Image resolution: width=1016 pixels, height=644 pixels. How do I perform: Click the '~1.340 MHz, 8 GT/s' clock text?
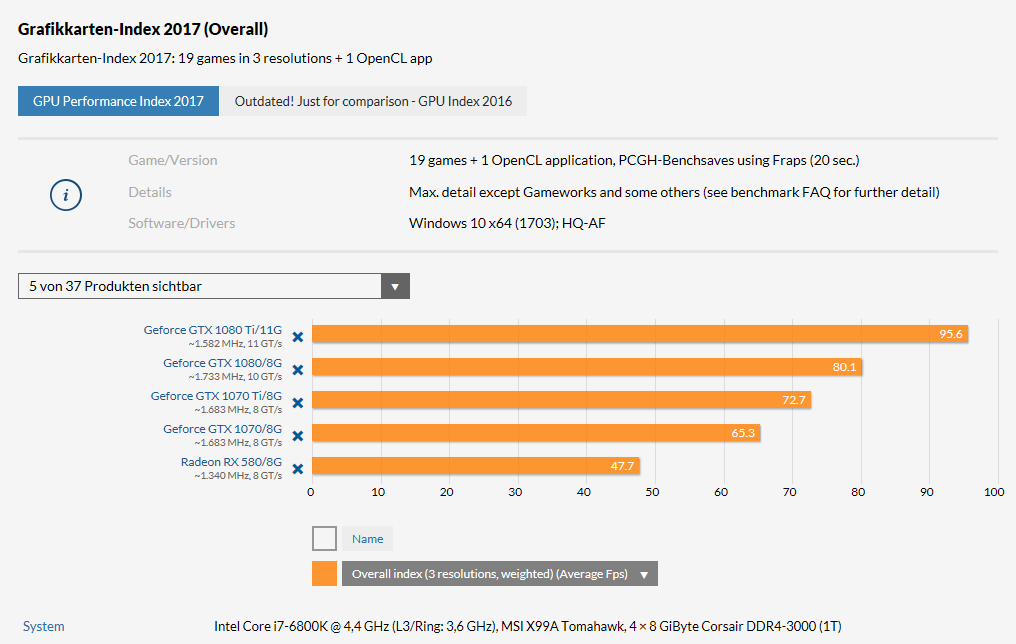[238, 476]
